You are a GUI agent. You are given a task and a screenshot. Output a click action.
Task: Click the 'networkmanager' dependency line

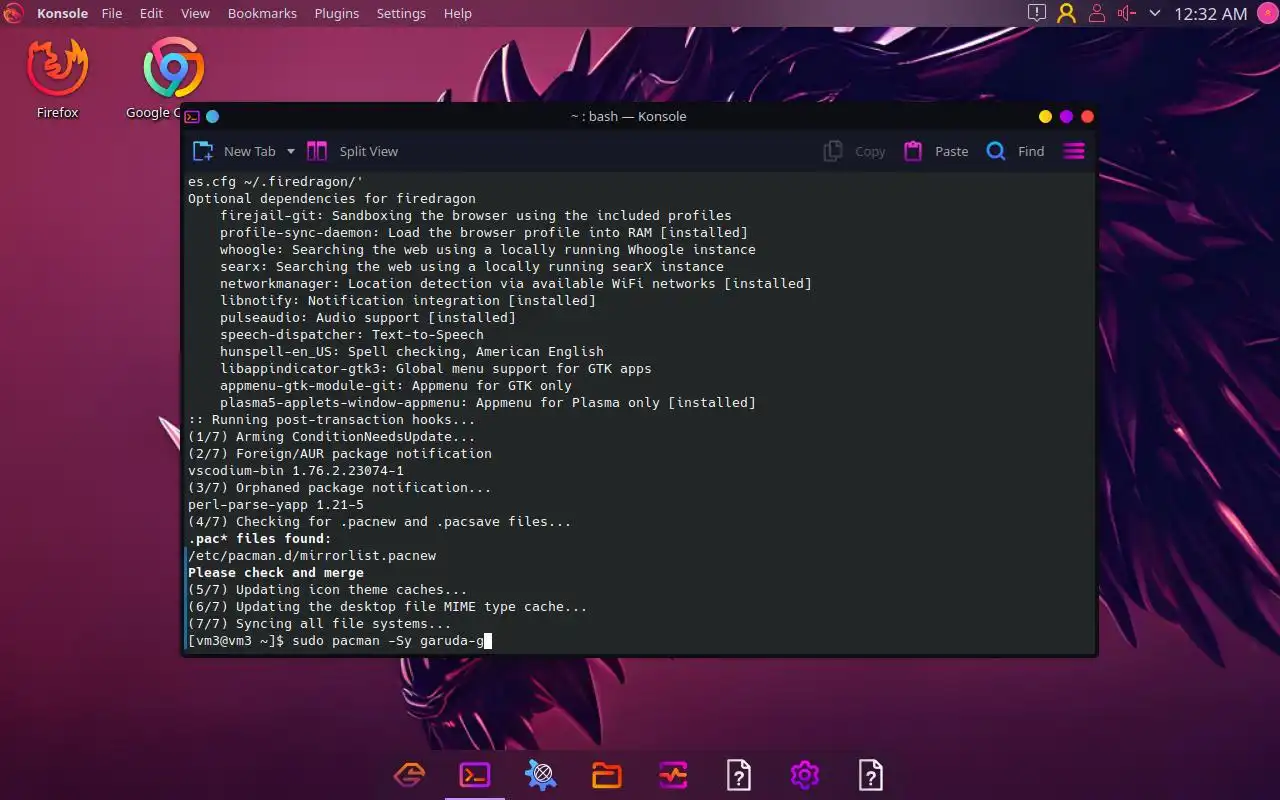click(x=516, y=283)
